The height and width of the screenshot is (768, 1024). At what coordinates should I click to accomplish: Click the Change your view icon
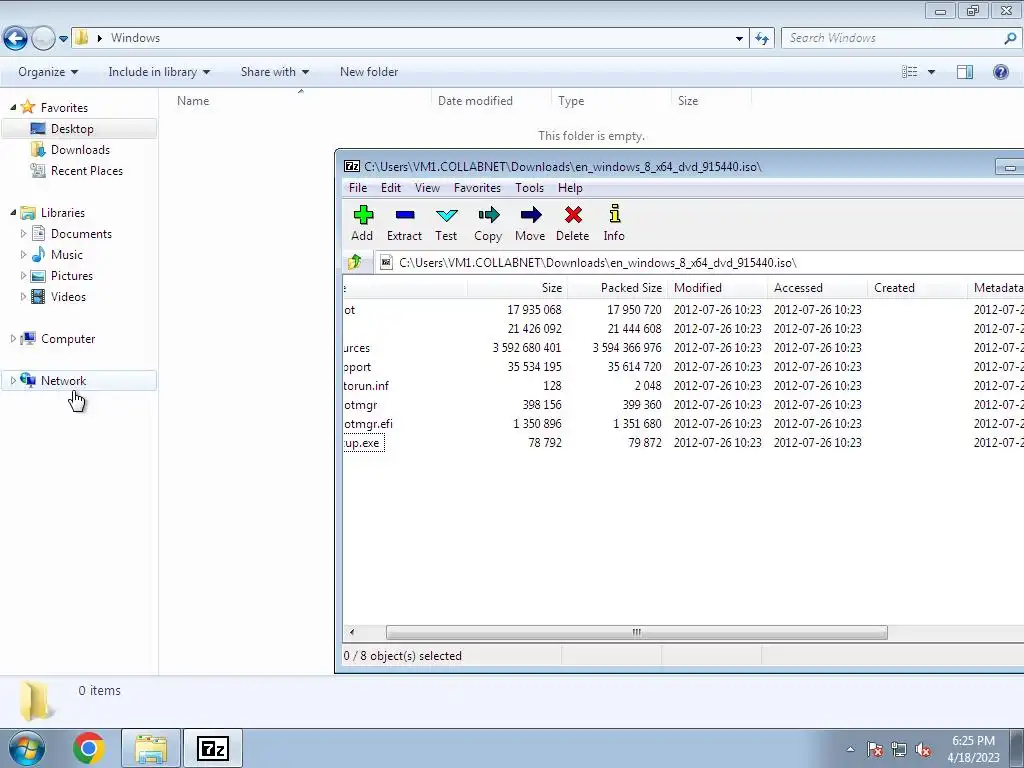tap(910, 72)
